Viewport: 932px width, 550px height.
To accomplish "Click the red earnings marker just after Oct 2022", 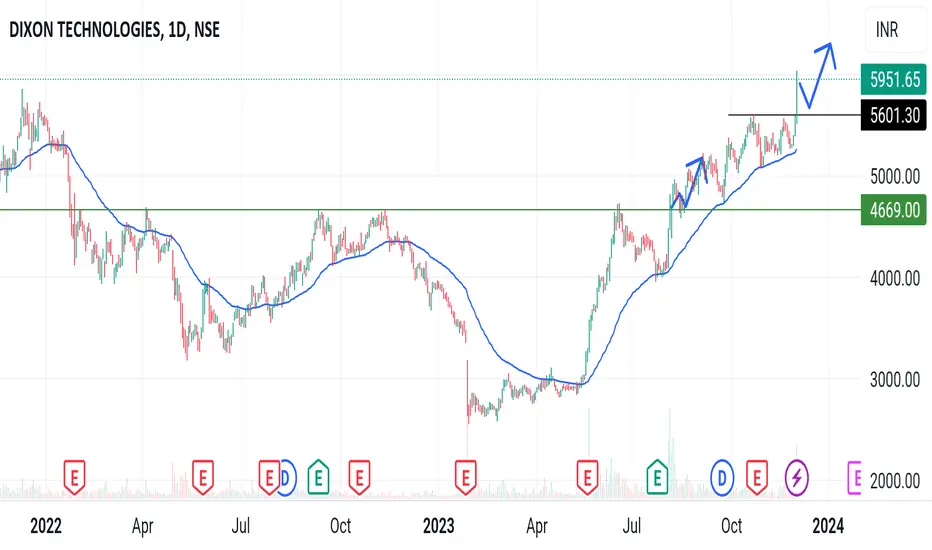I will pyautogui.click(x=359, y=477).
